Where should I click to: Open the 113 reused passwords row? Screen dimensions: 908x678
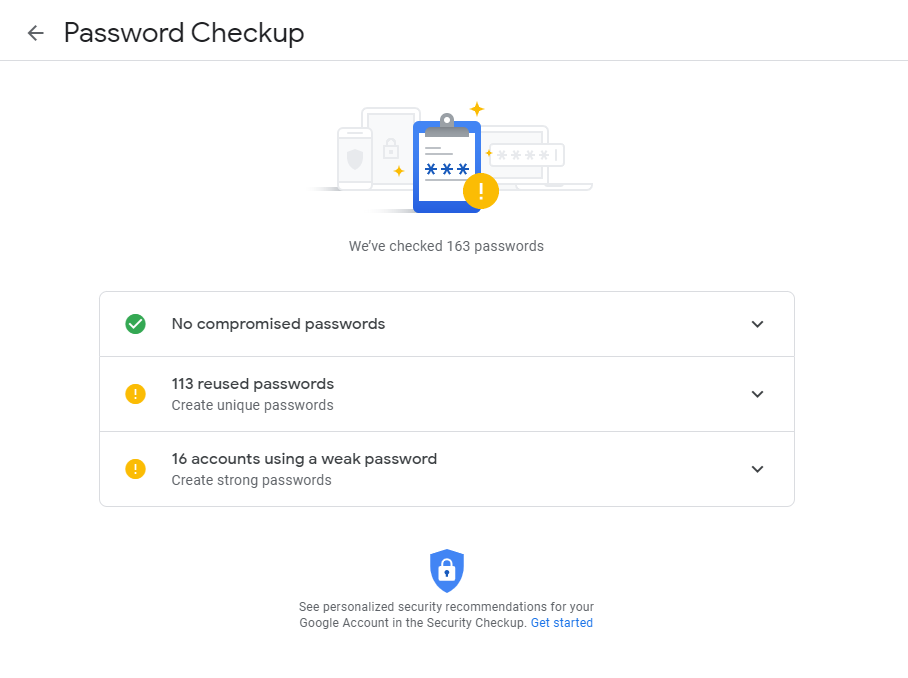tap(446, 394)
